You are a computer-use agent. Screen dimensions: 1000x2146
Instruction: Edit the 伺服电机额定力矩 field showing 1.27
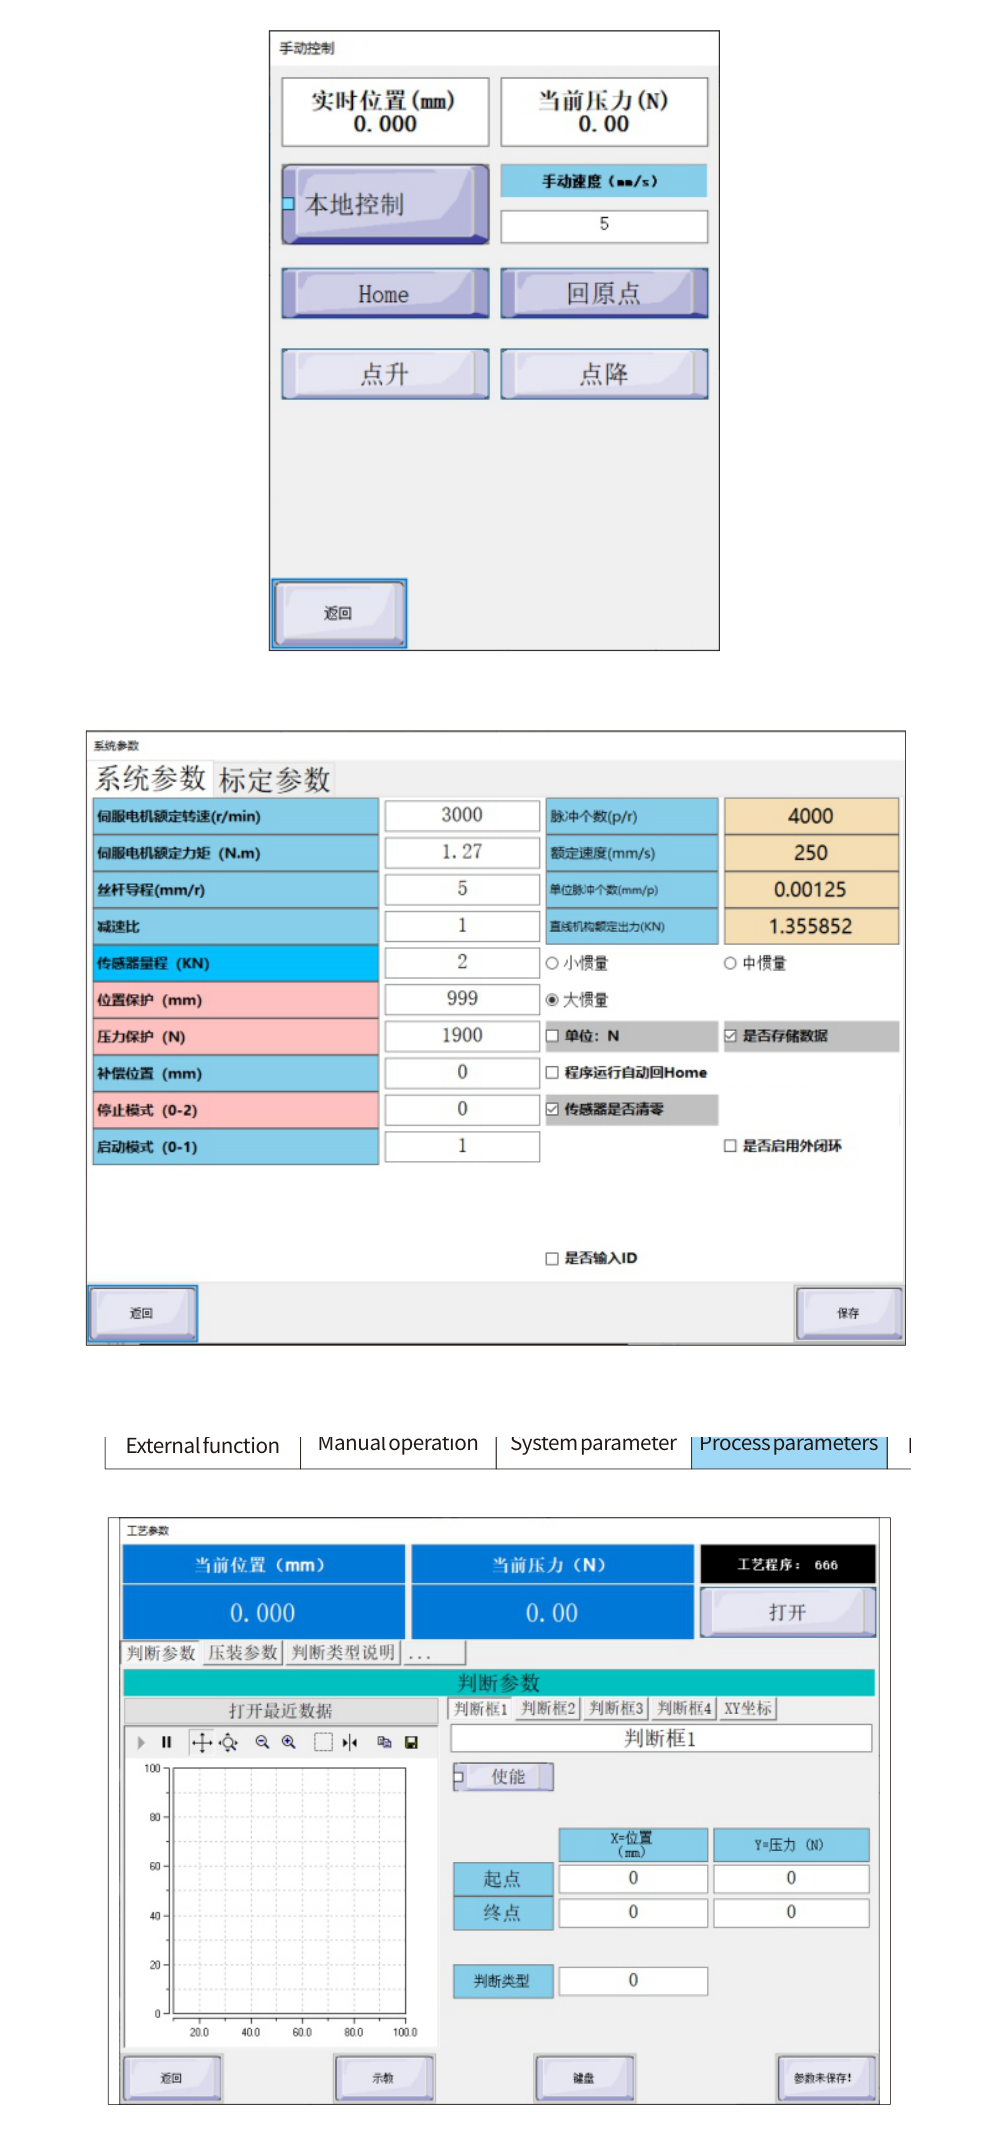pos(462,852)
